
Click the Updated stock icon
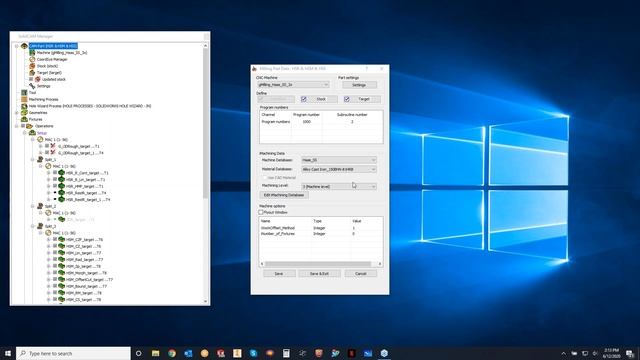point(38,79)
